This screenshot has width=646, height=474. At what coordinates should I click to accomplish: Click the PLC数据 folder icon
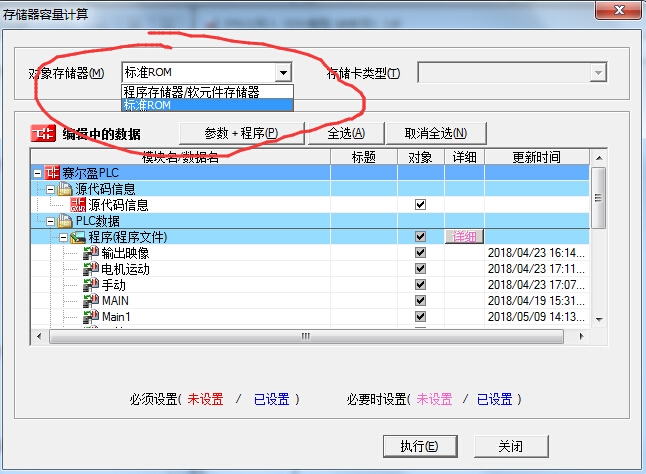65,221
